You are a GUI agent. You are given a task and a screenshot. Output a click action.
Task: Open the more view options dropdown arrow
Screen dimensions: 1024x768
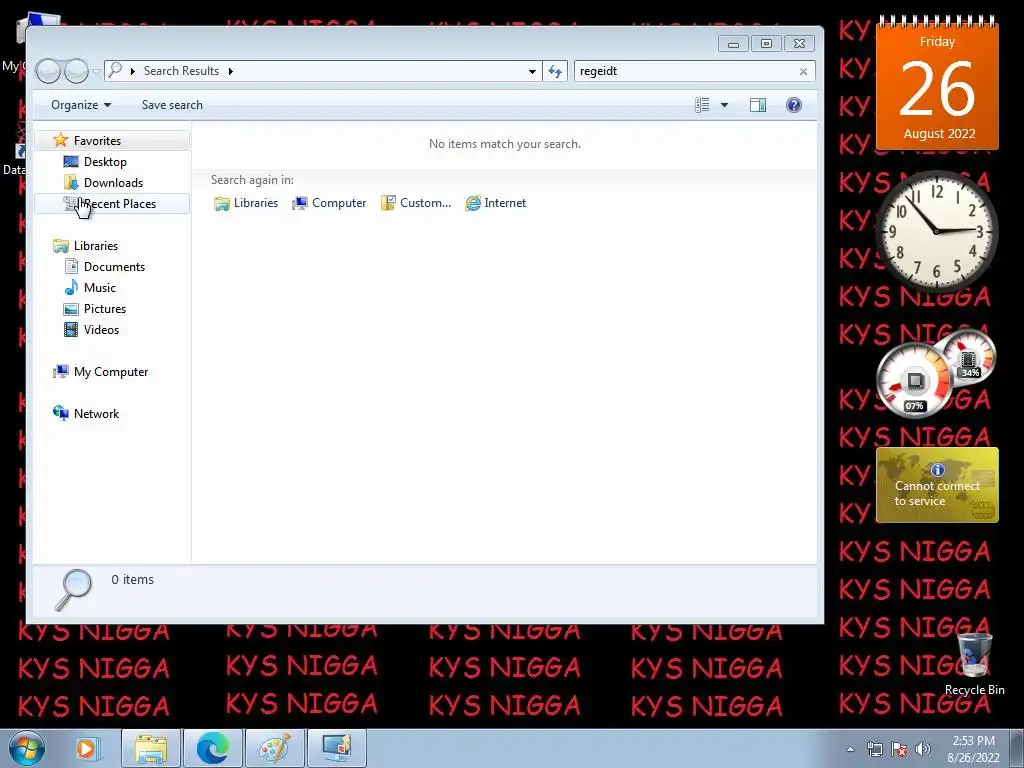coord(724,105)
